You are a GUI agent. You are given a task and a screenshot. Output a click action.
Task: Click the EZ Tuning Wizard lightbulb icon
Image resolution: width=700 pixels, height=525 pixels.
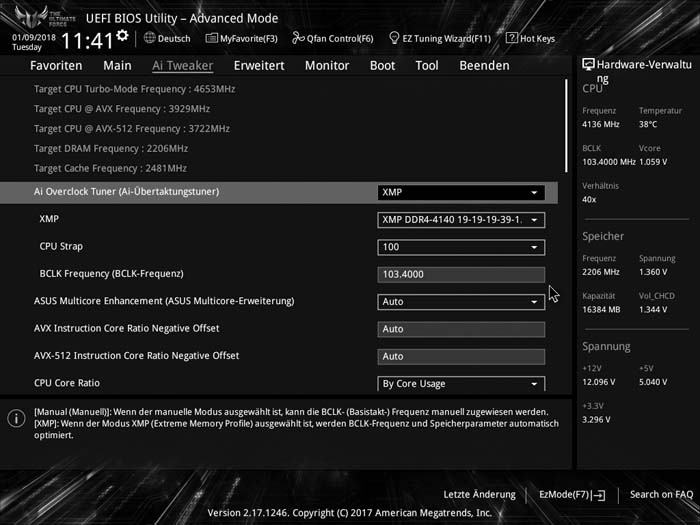click(394, 38)
